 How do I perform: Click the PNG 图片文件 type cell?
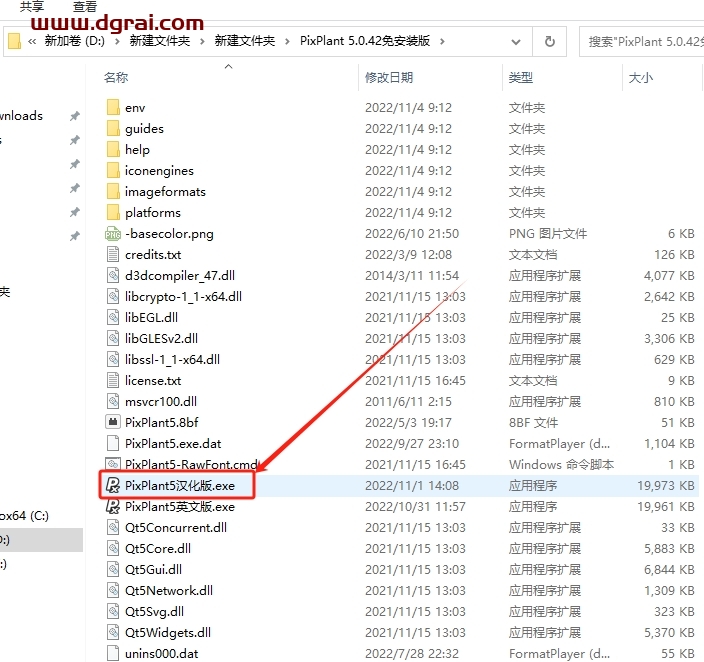(x=548, y=234)
